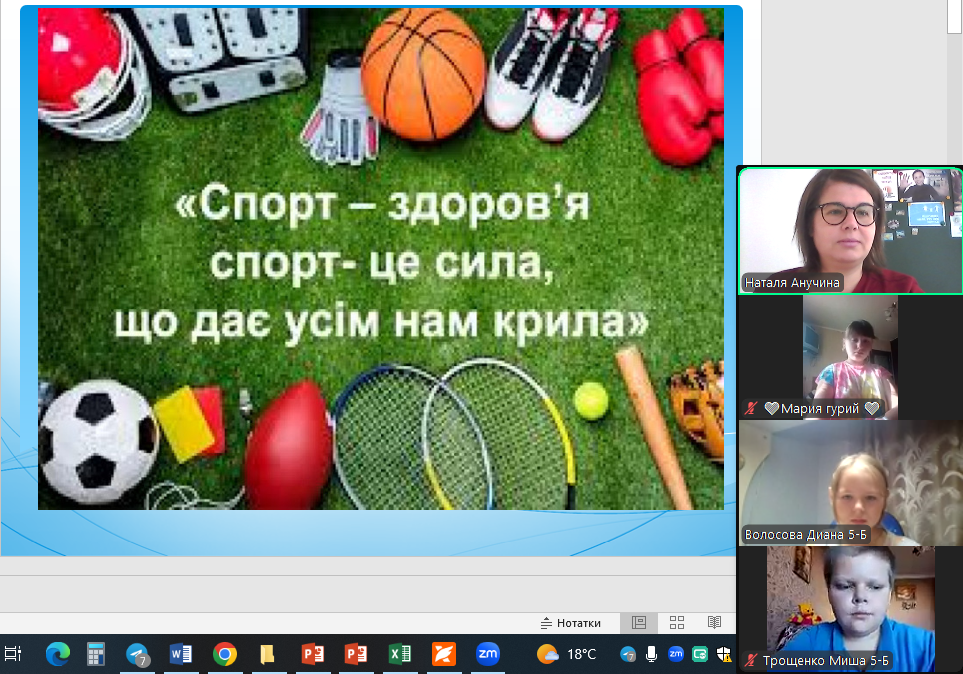This screenshot has height=674, width=963.
Task: Launch Microsoft Edge from the taskbar
Action: click(58, 654)
